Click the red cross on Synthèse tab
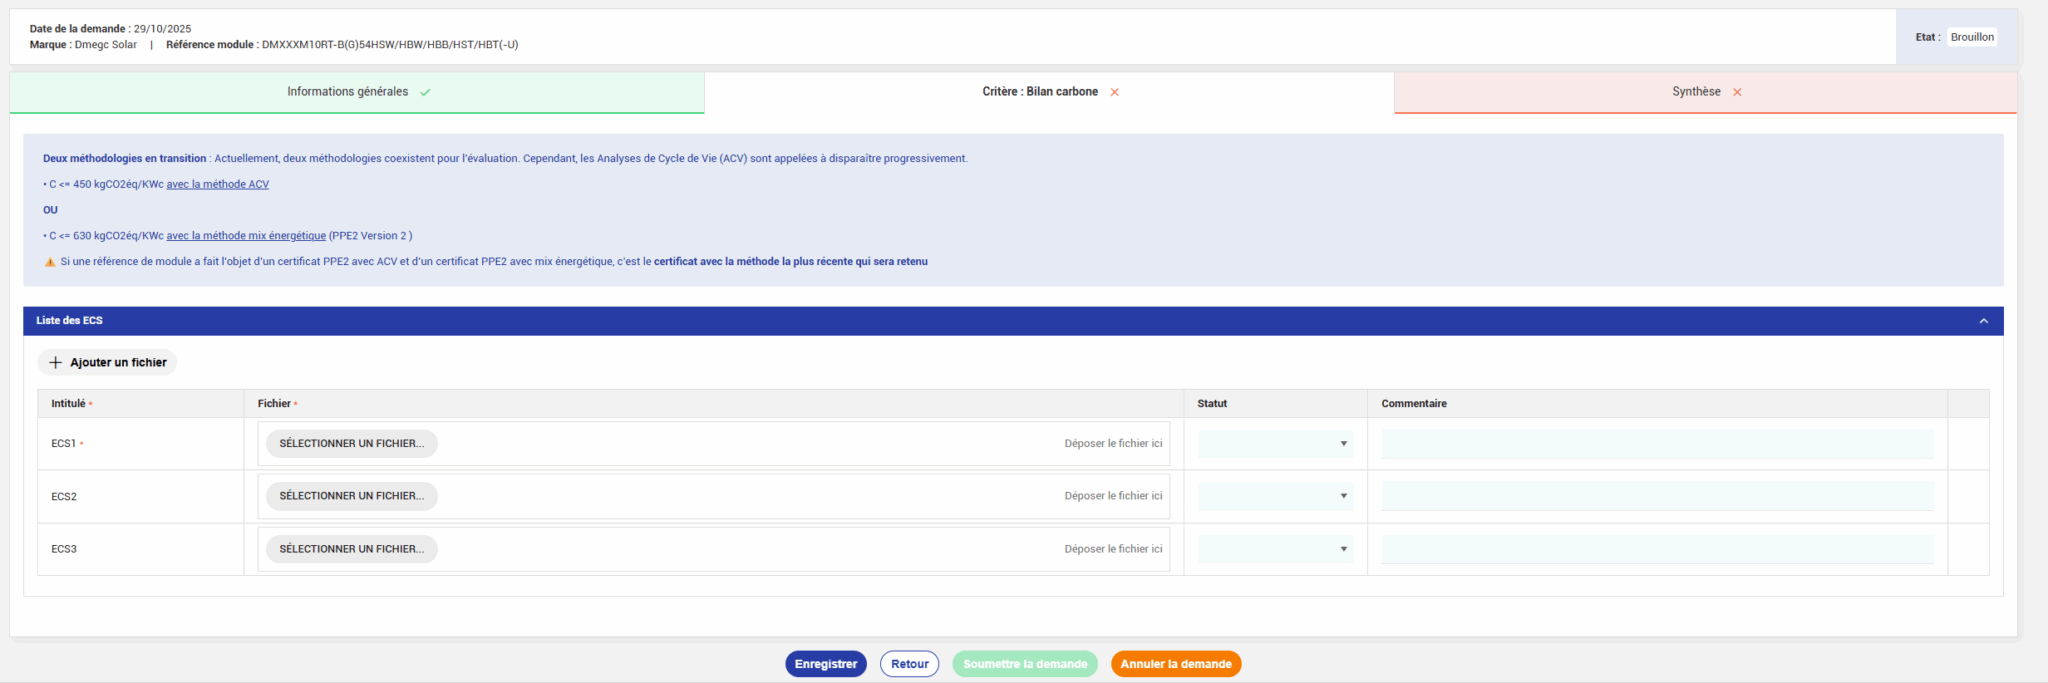This screenshot has height=683, width=2048. [x=1737, y=92]
